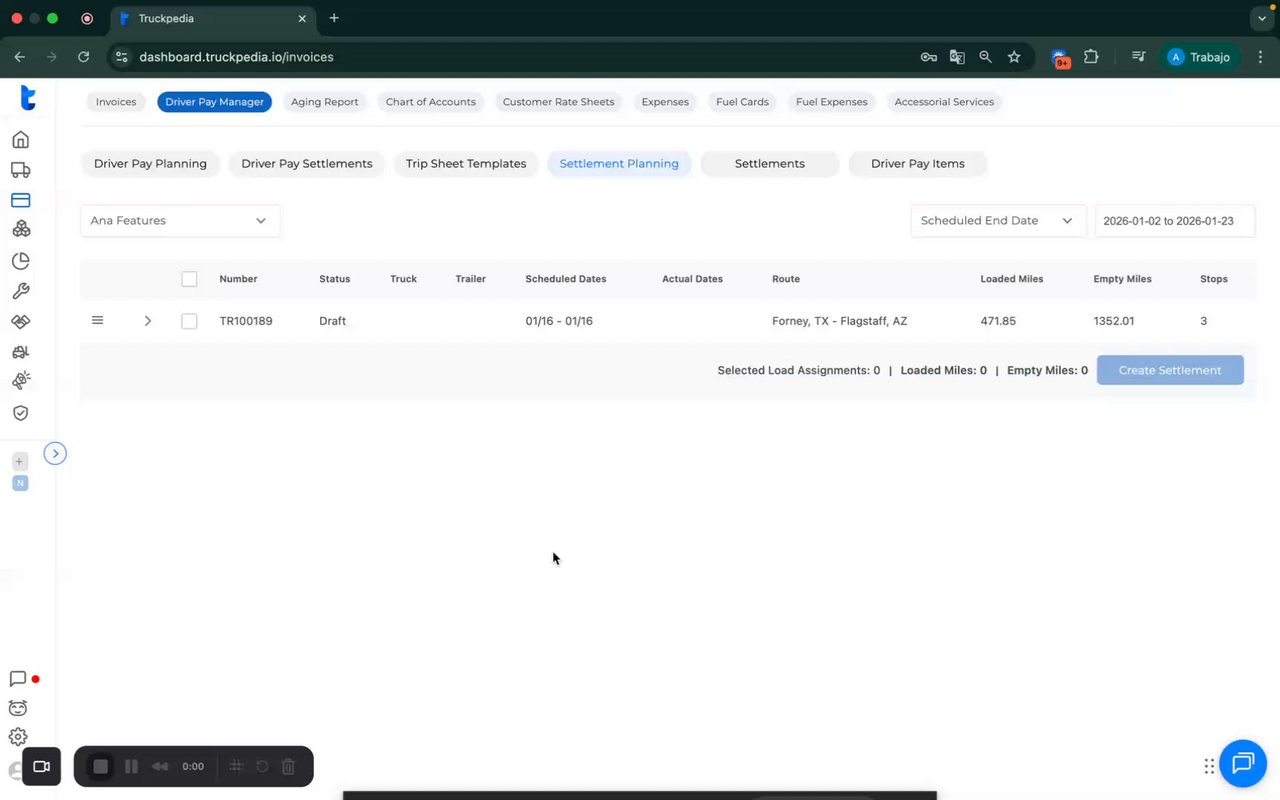Select the credit card billing sidebar icon
Viewport: 1280px width, 800px height.
(x=20, y=200)
